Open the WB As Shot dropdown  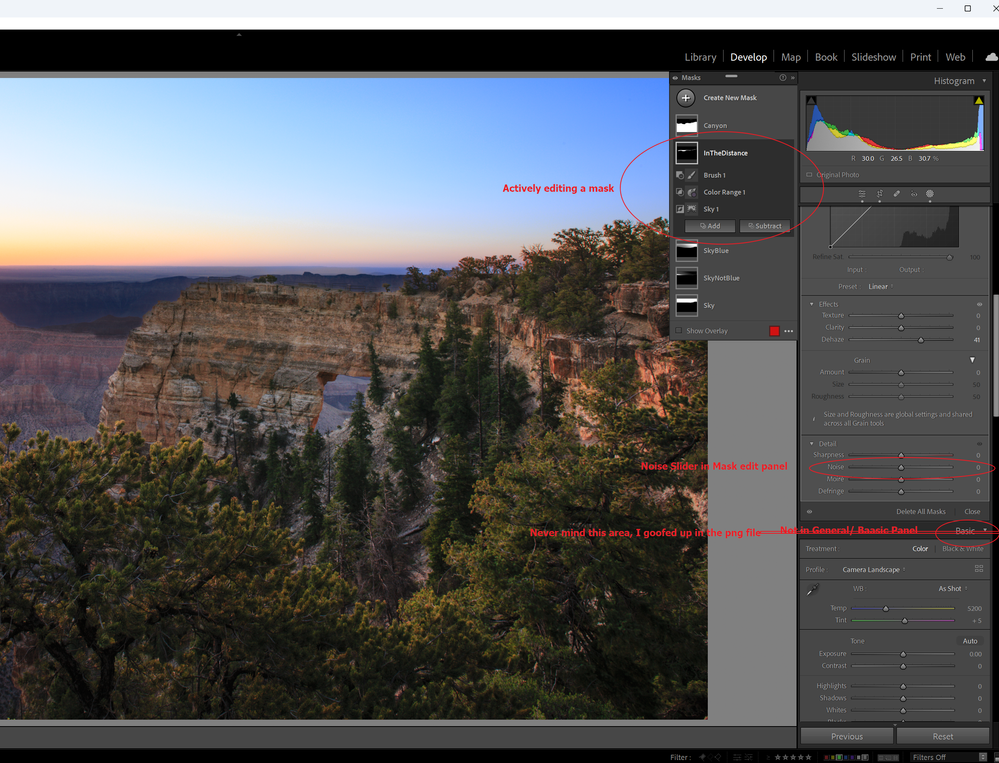[952, 588]
